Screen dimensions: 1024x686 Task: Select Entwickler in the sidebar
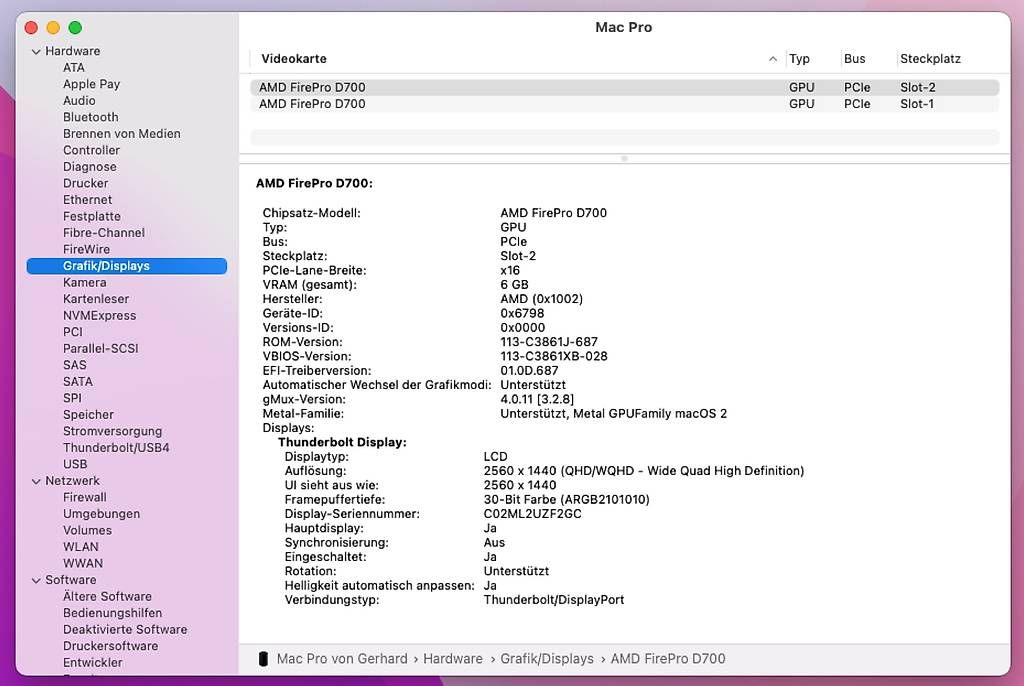point(93,662)
